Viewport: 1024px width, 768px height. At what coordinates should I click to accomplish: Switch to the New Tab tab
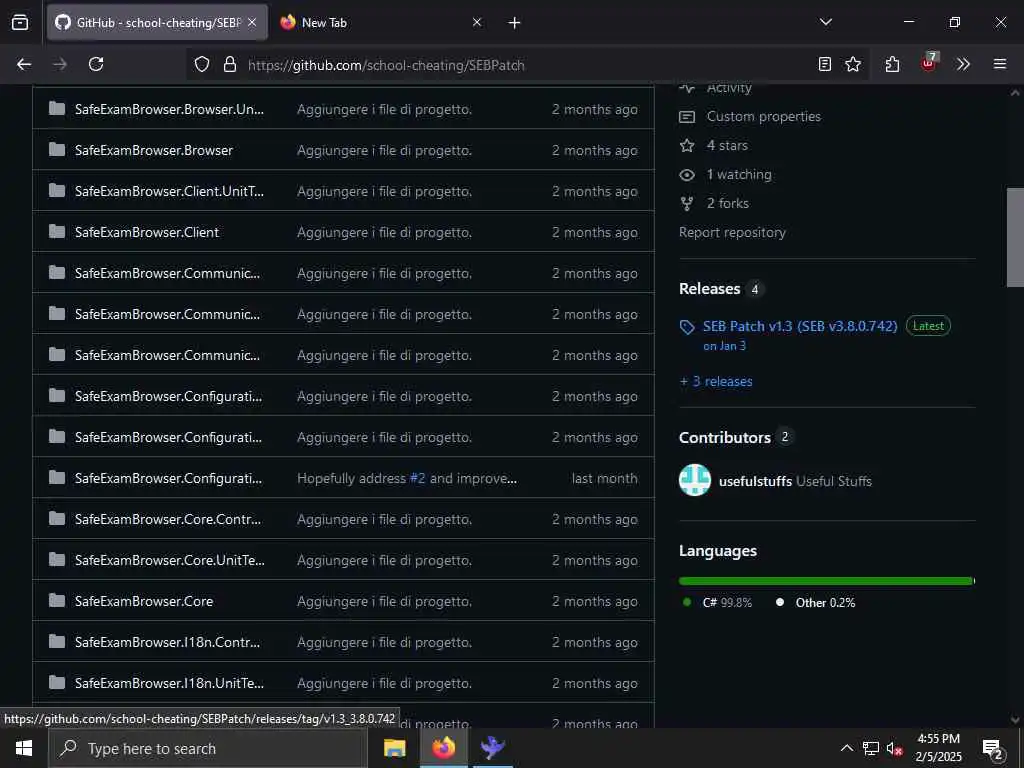tap(380, 23)
